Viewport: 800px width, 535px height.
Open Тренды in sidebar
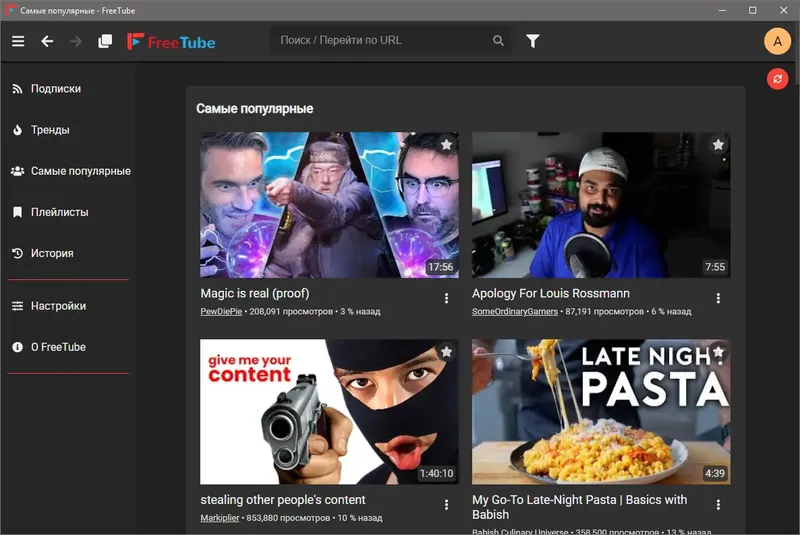(x=68, y=130)
